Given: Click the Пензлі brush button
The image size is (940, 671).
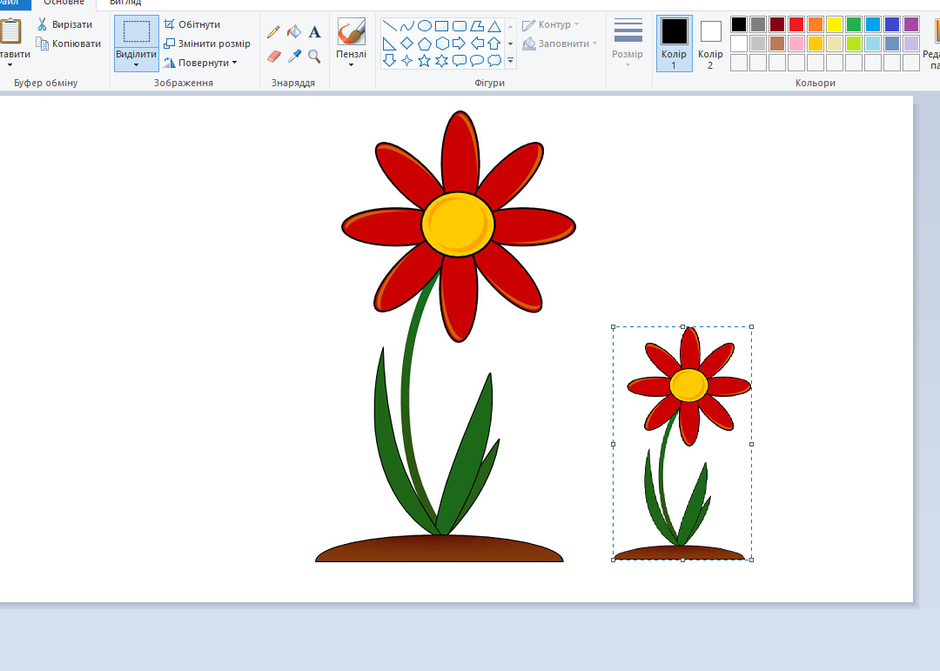Looking at the screenshot, I should 351,31.
